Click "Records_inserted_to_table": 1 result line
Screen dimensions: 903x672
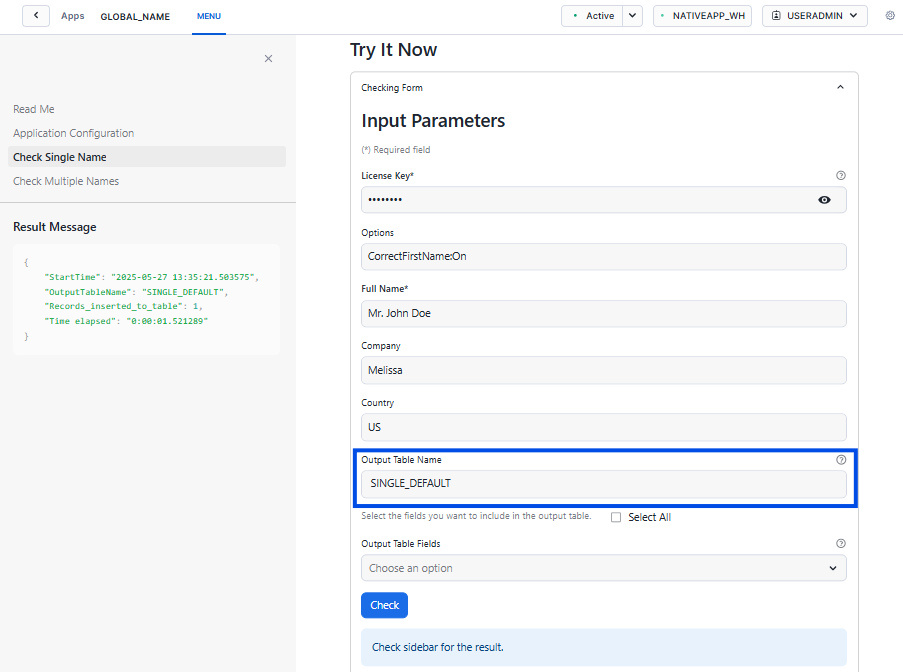coord(123,306)
